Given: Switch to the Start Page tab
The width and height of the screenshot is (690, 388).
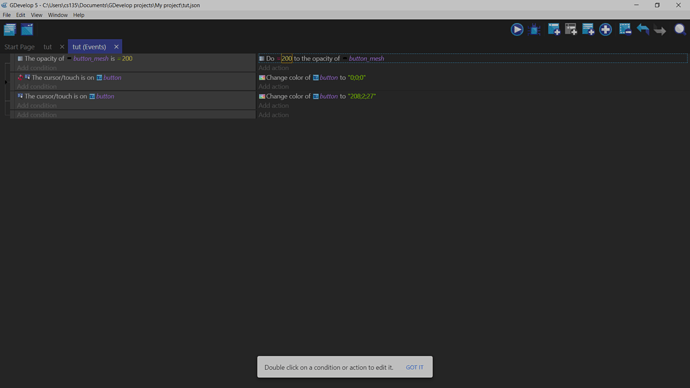Looking at the screenshot, I should [x=19, y=47].
